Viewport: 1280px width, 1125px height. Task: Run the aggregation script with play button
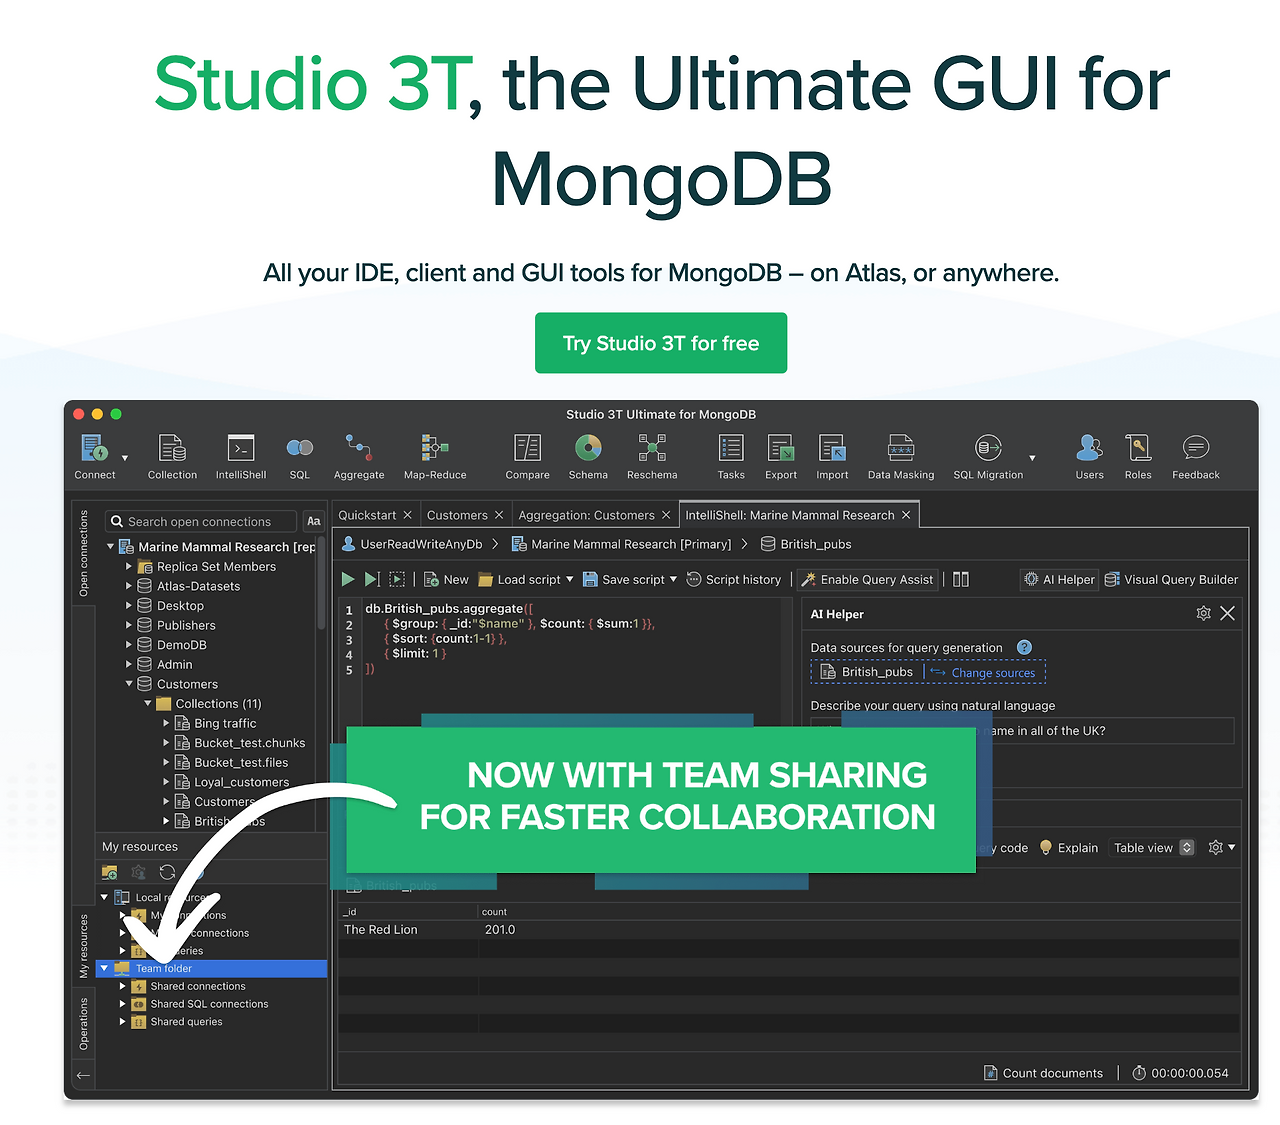(347, 579)
